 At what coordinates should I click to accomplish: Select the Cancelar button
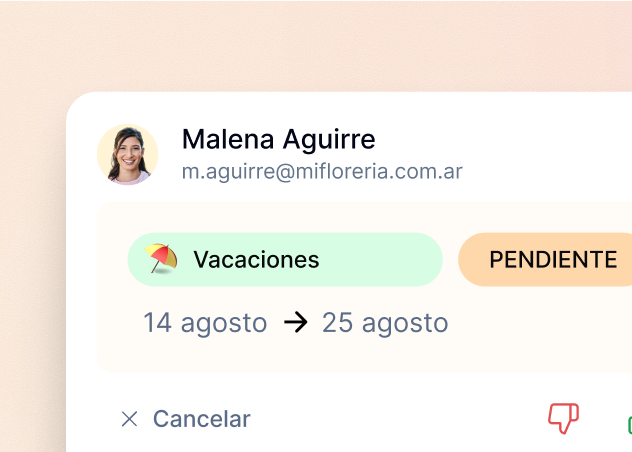(x=186, y=419)
